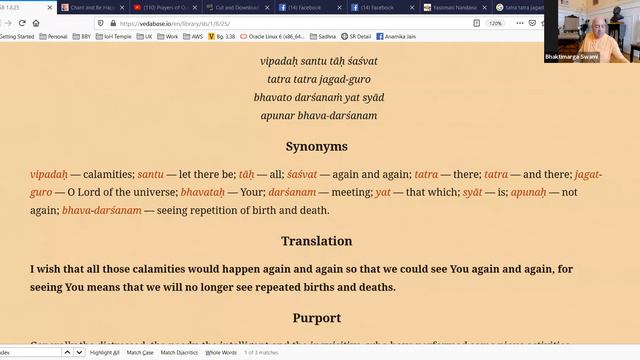
Task: Close the Chant and Be Happy tab
Action: pyautogui.click(x=122, y=7)
